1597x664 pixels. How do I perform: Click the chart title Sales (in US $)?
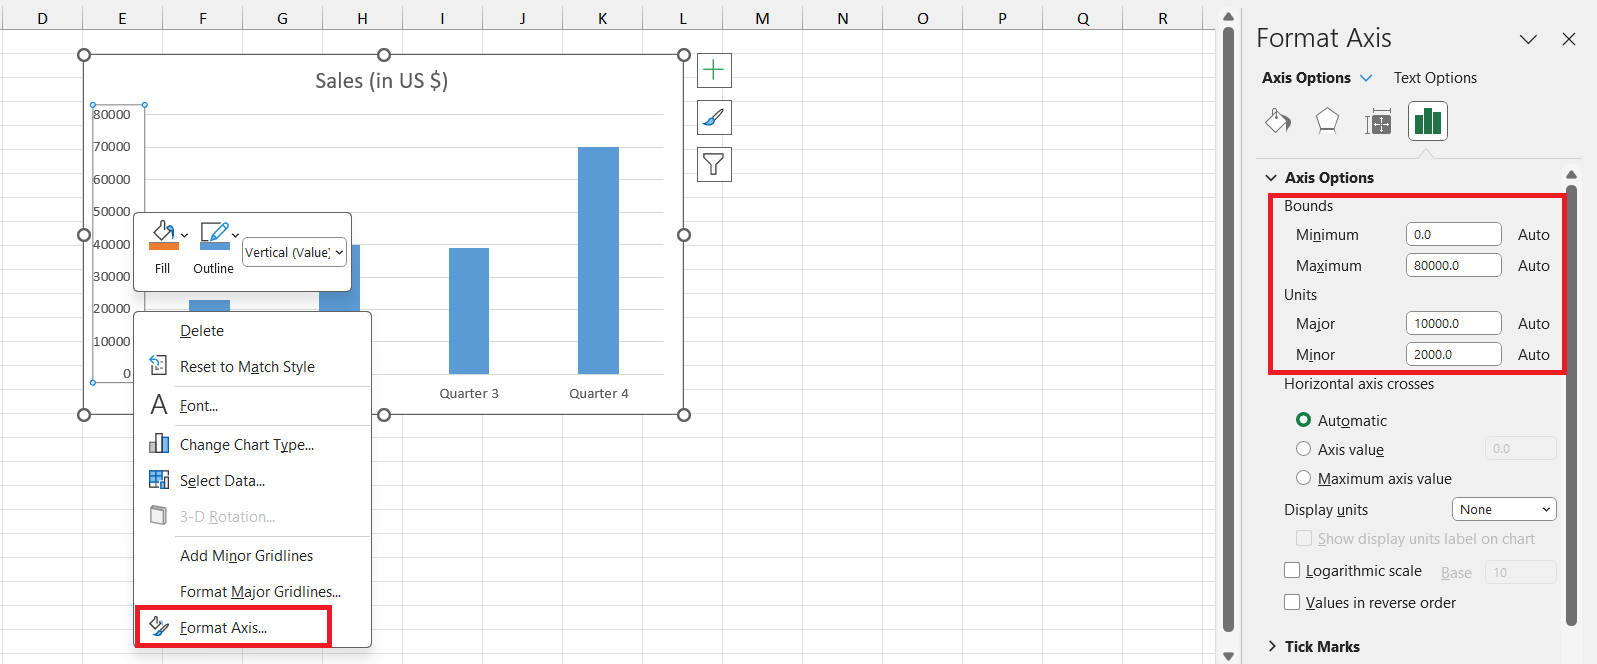click(x=381, y=81)
